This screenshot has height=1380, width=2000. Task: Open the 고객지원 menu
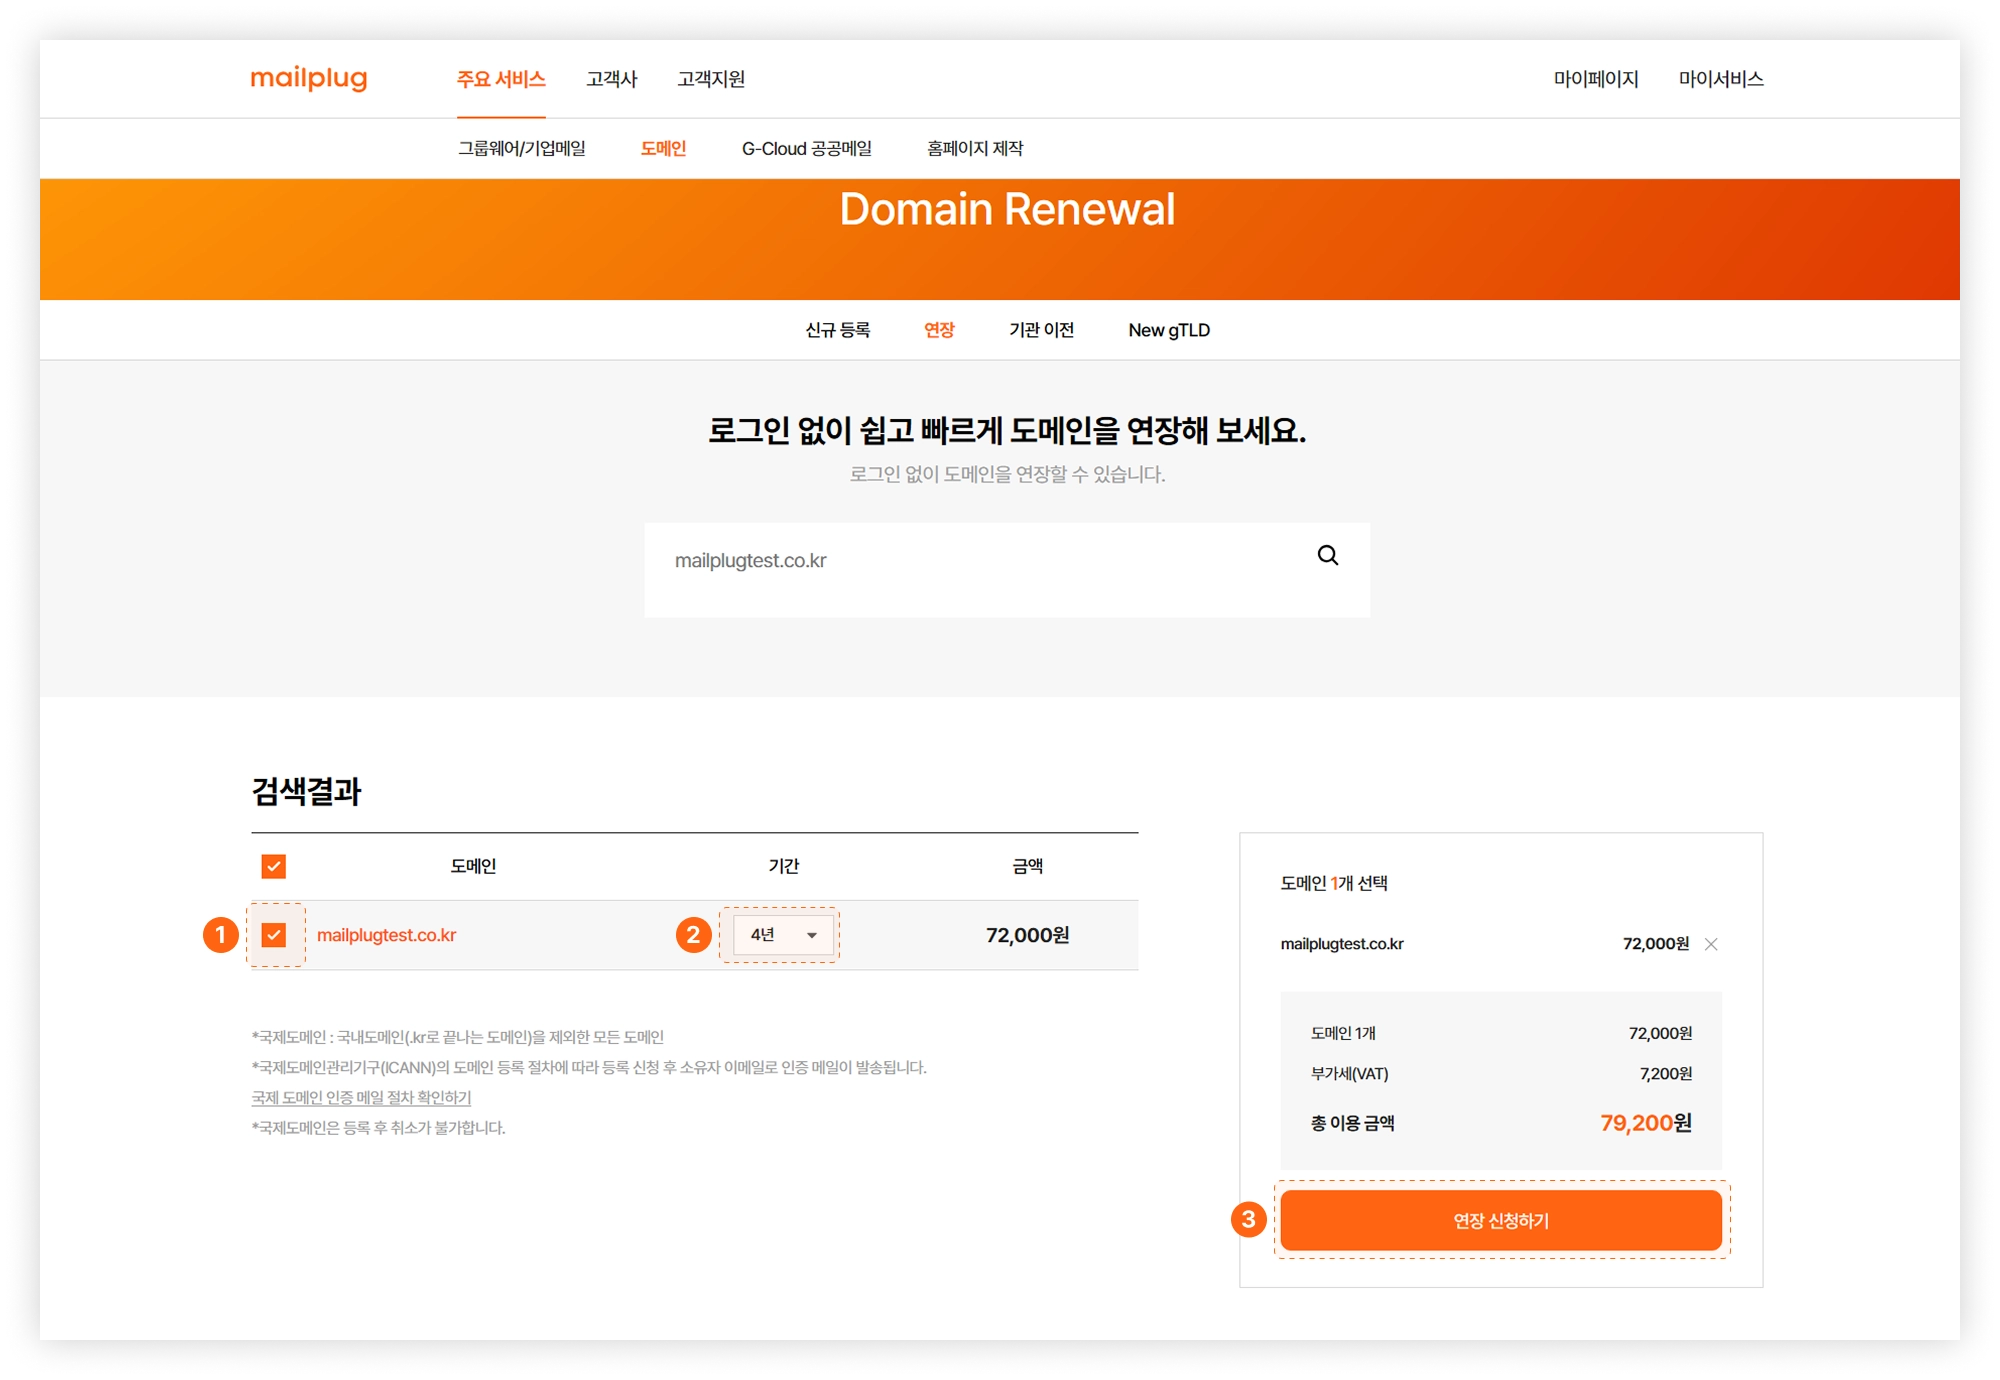[x=711, y=79]
